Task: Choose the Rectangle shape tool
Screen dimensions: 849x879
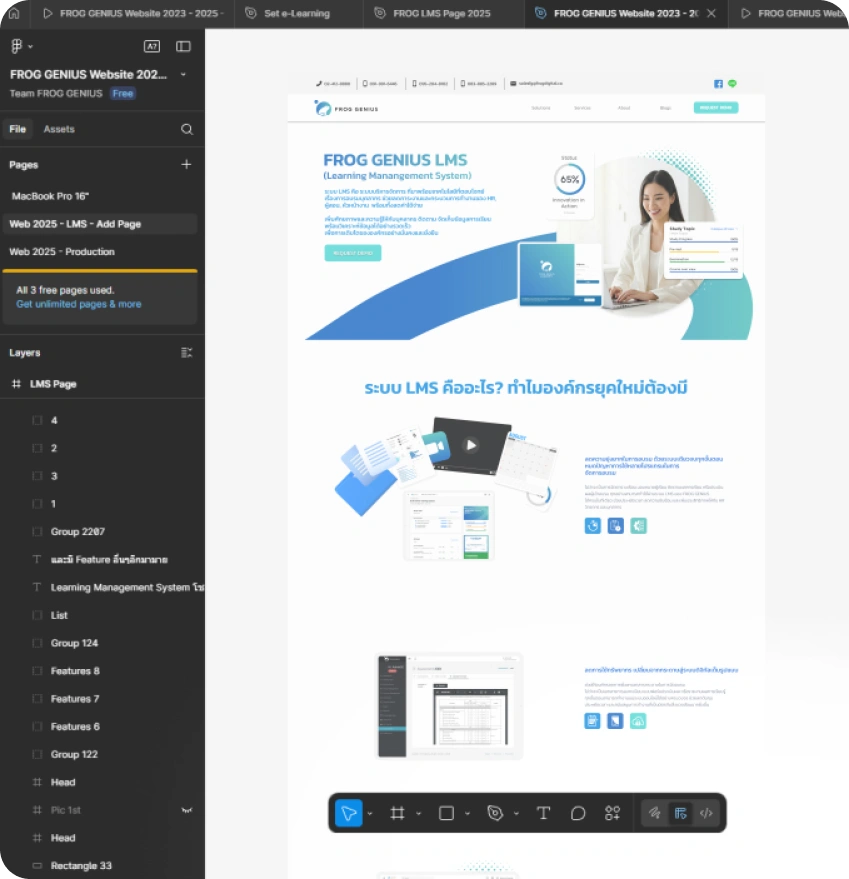Action: [x=446, y=812]
